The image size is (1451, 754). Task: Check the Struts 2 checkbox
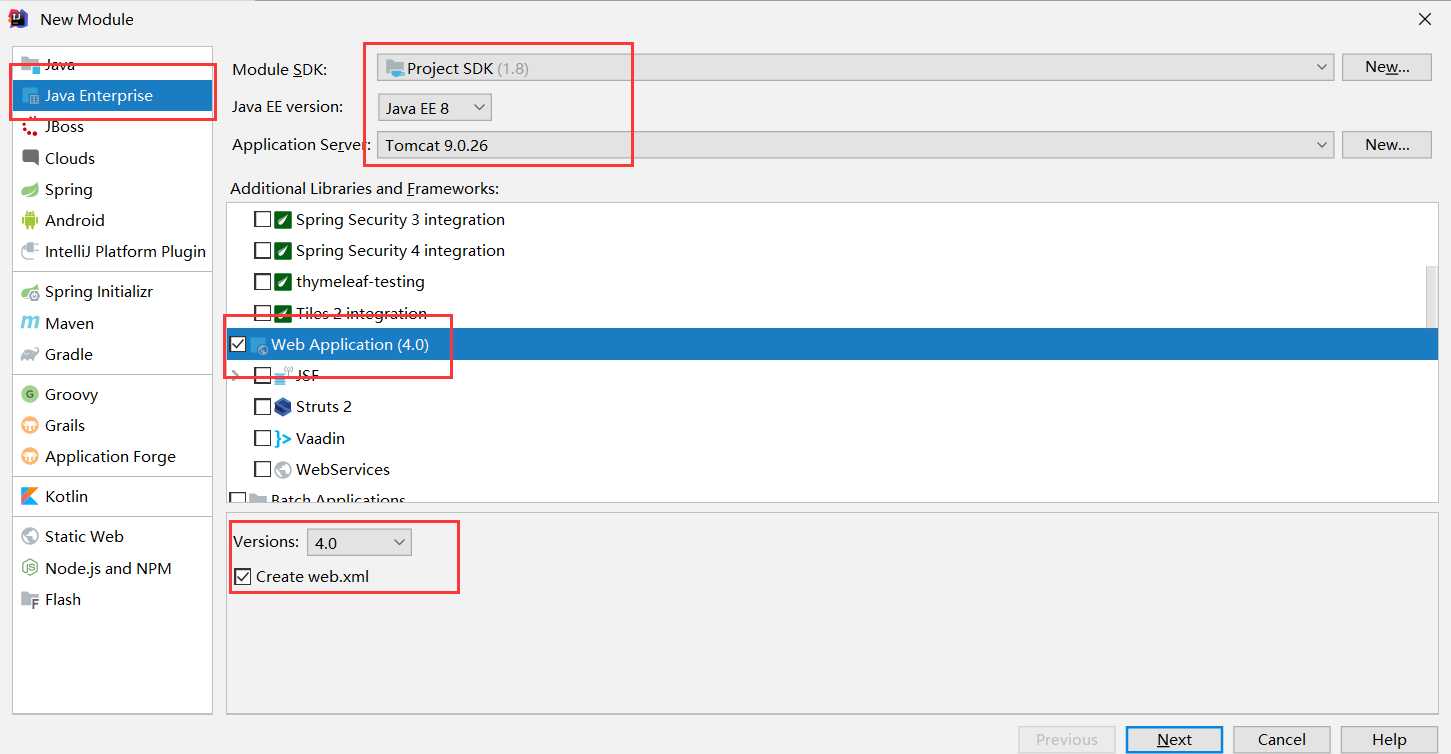click(x=262, y=407)
